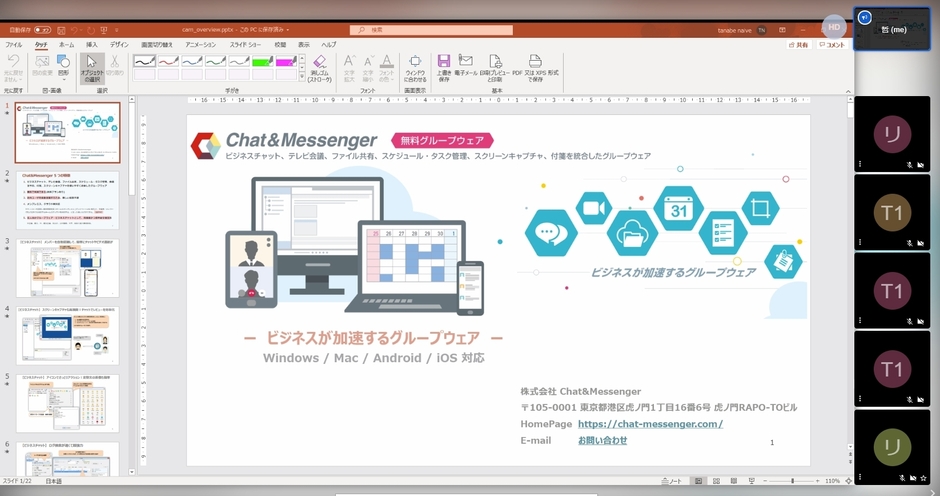This screenshot has width=940, height=496.
Task: Click the 切り取り scissors icon
Action: point(115,65)
